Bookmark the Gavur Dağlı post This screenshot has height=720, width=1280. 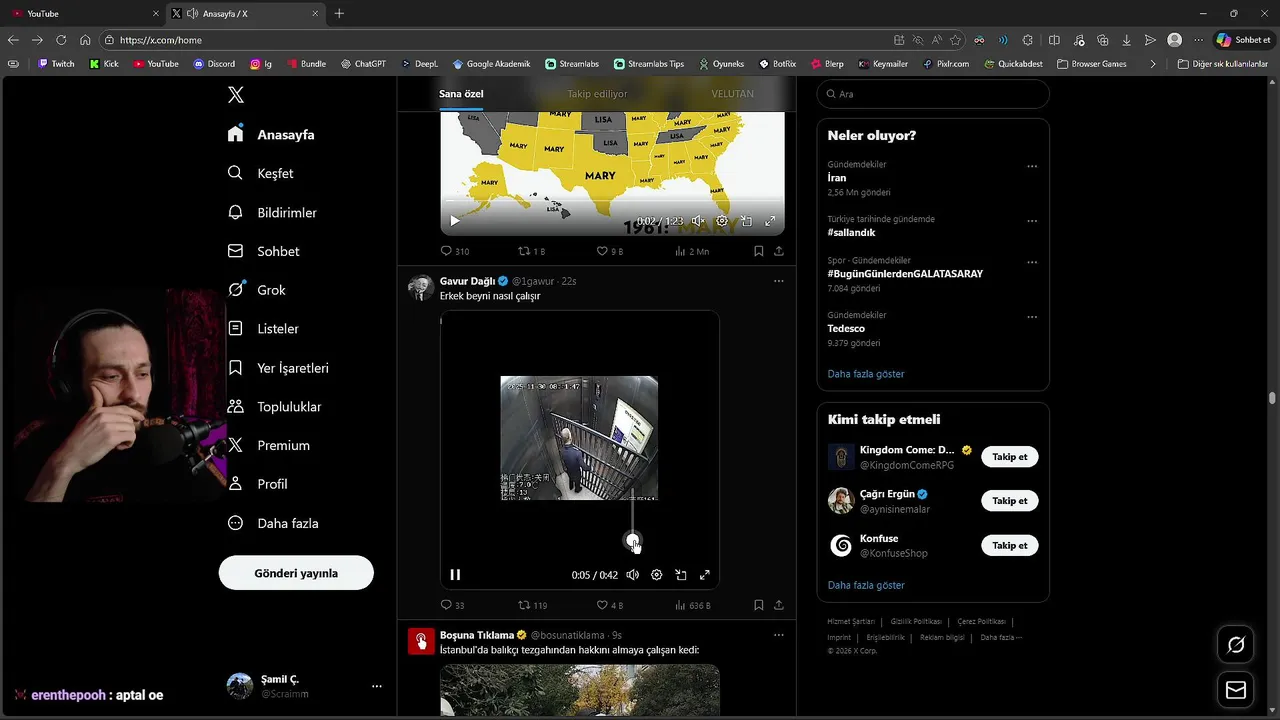(759, 605)
